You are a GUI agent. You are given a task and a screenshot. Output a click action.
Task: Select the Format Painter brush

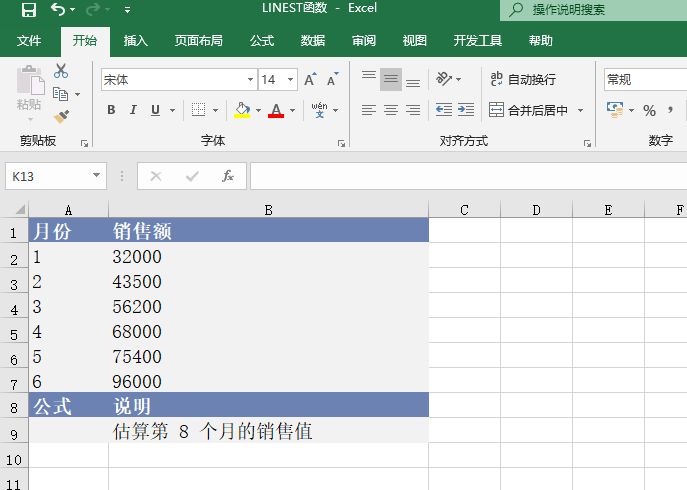click(x=61, y=116)
